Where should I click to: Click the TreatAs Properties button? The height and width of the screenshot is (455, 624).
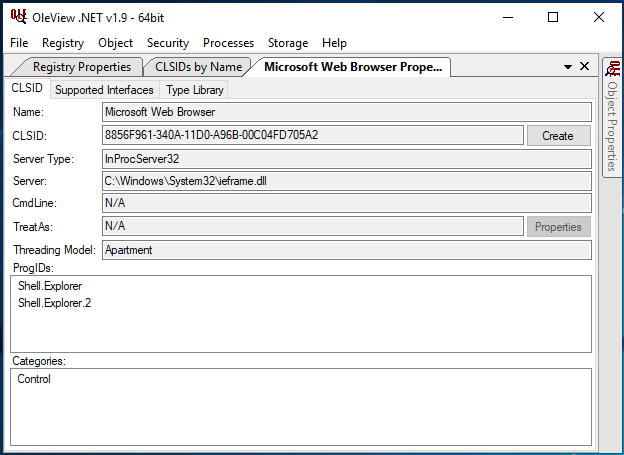(x=558, y=227)
